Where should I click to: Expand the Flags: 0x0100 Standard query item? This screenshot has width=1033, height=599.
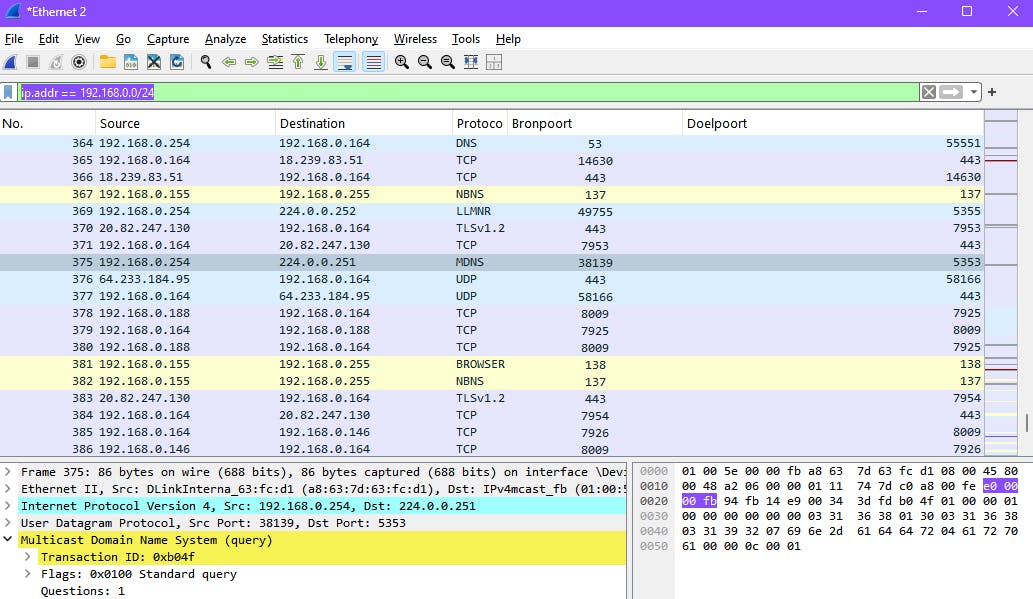tap(28, 574)
